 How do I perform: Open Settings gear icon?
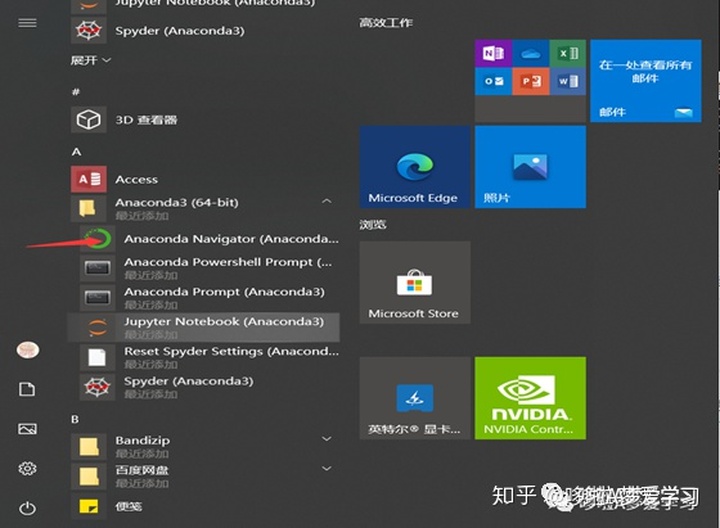point(27,469)
